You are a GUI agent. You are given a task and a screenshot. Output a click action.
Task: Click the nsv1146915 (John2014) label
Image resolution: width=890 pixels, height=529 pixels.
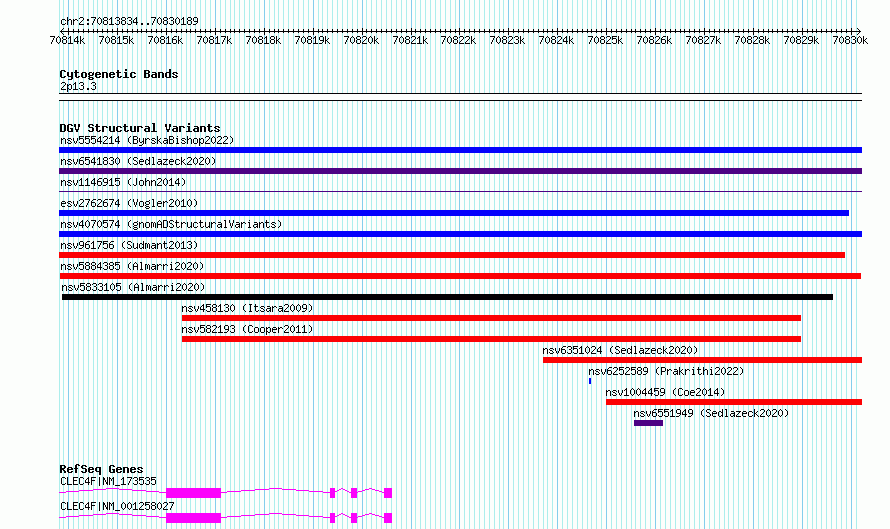coord(123,182)
